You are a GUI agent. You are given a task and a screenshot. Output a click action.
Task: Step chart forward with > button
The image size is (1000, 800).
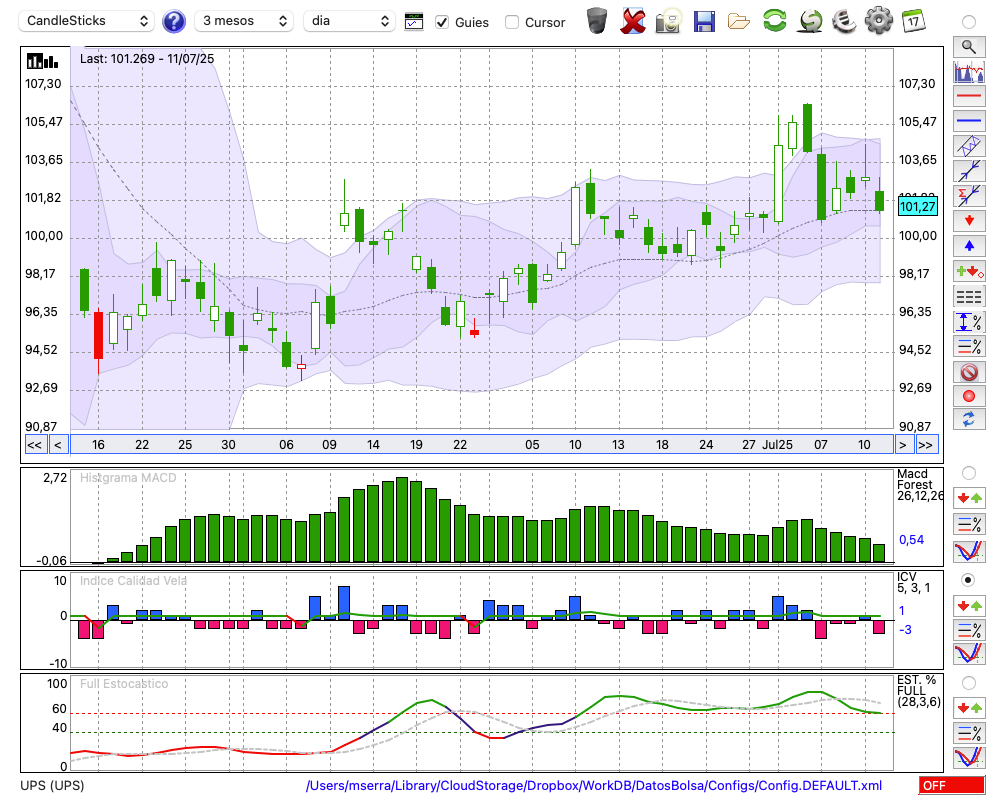coord(902,445)
